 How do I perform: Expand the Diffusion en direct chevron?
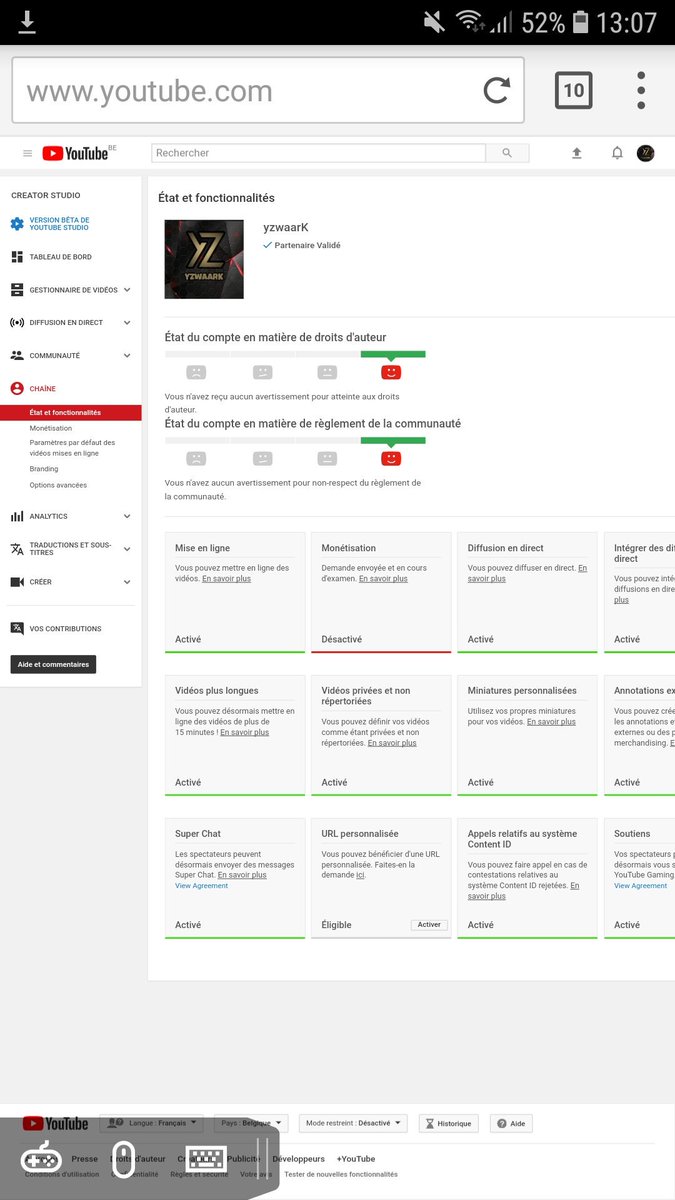click(x=127, y=323)
